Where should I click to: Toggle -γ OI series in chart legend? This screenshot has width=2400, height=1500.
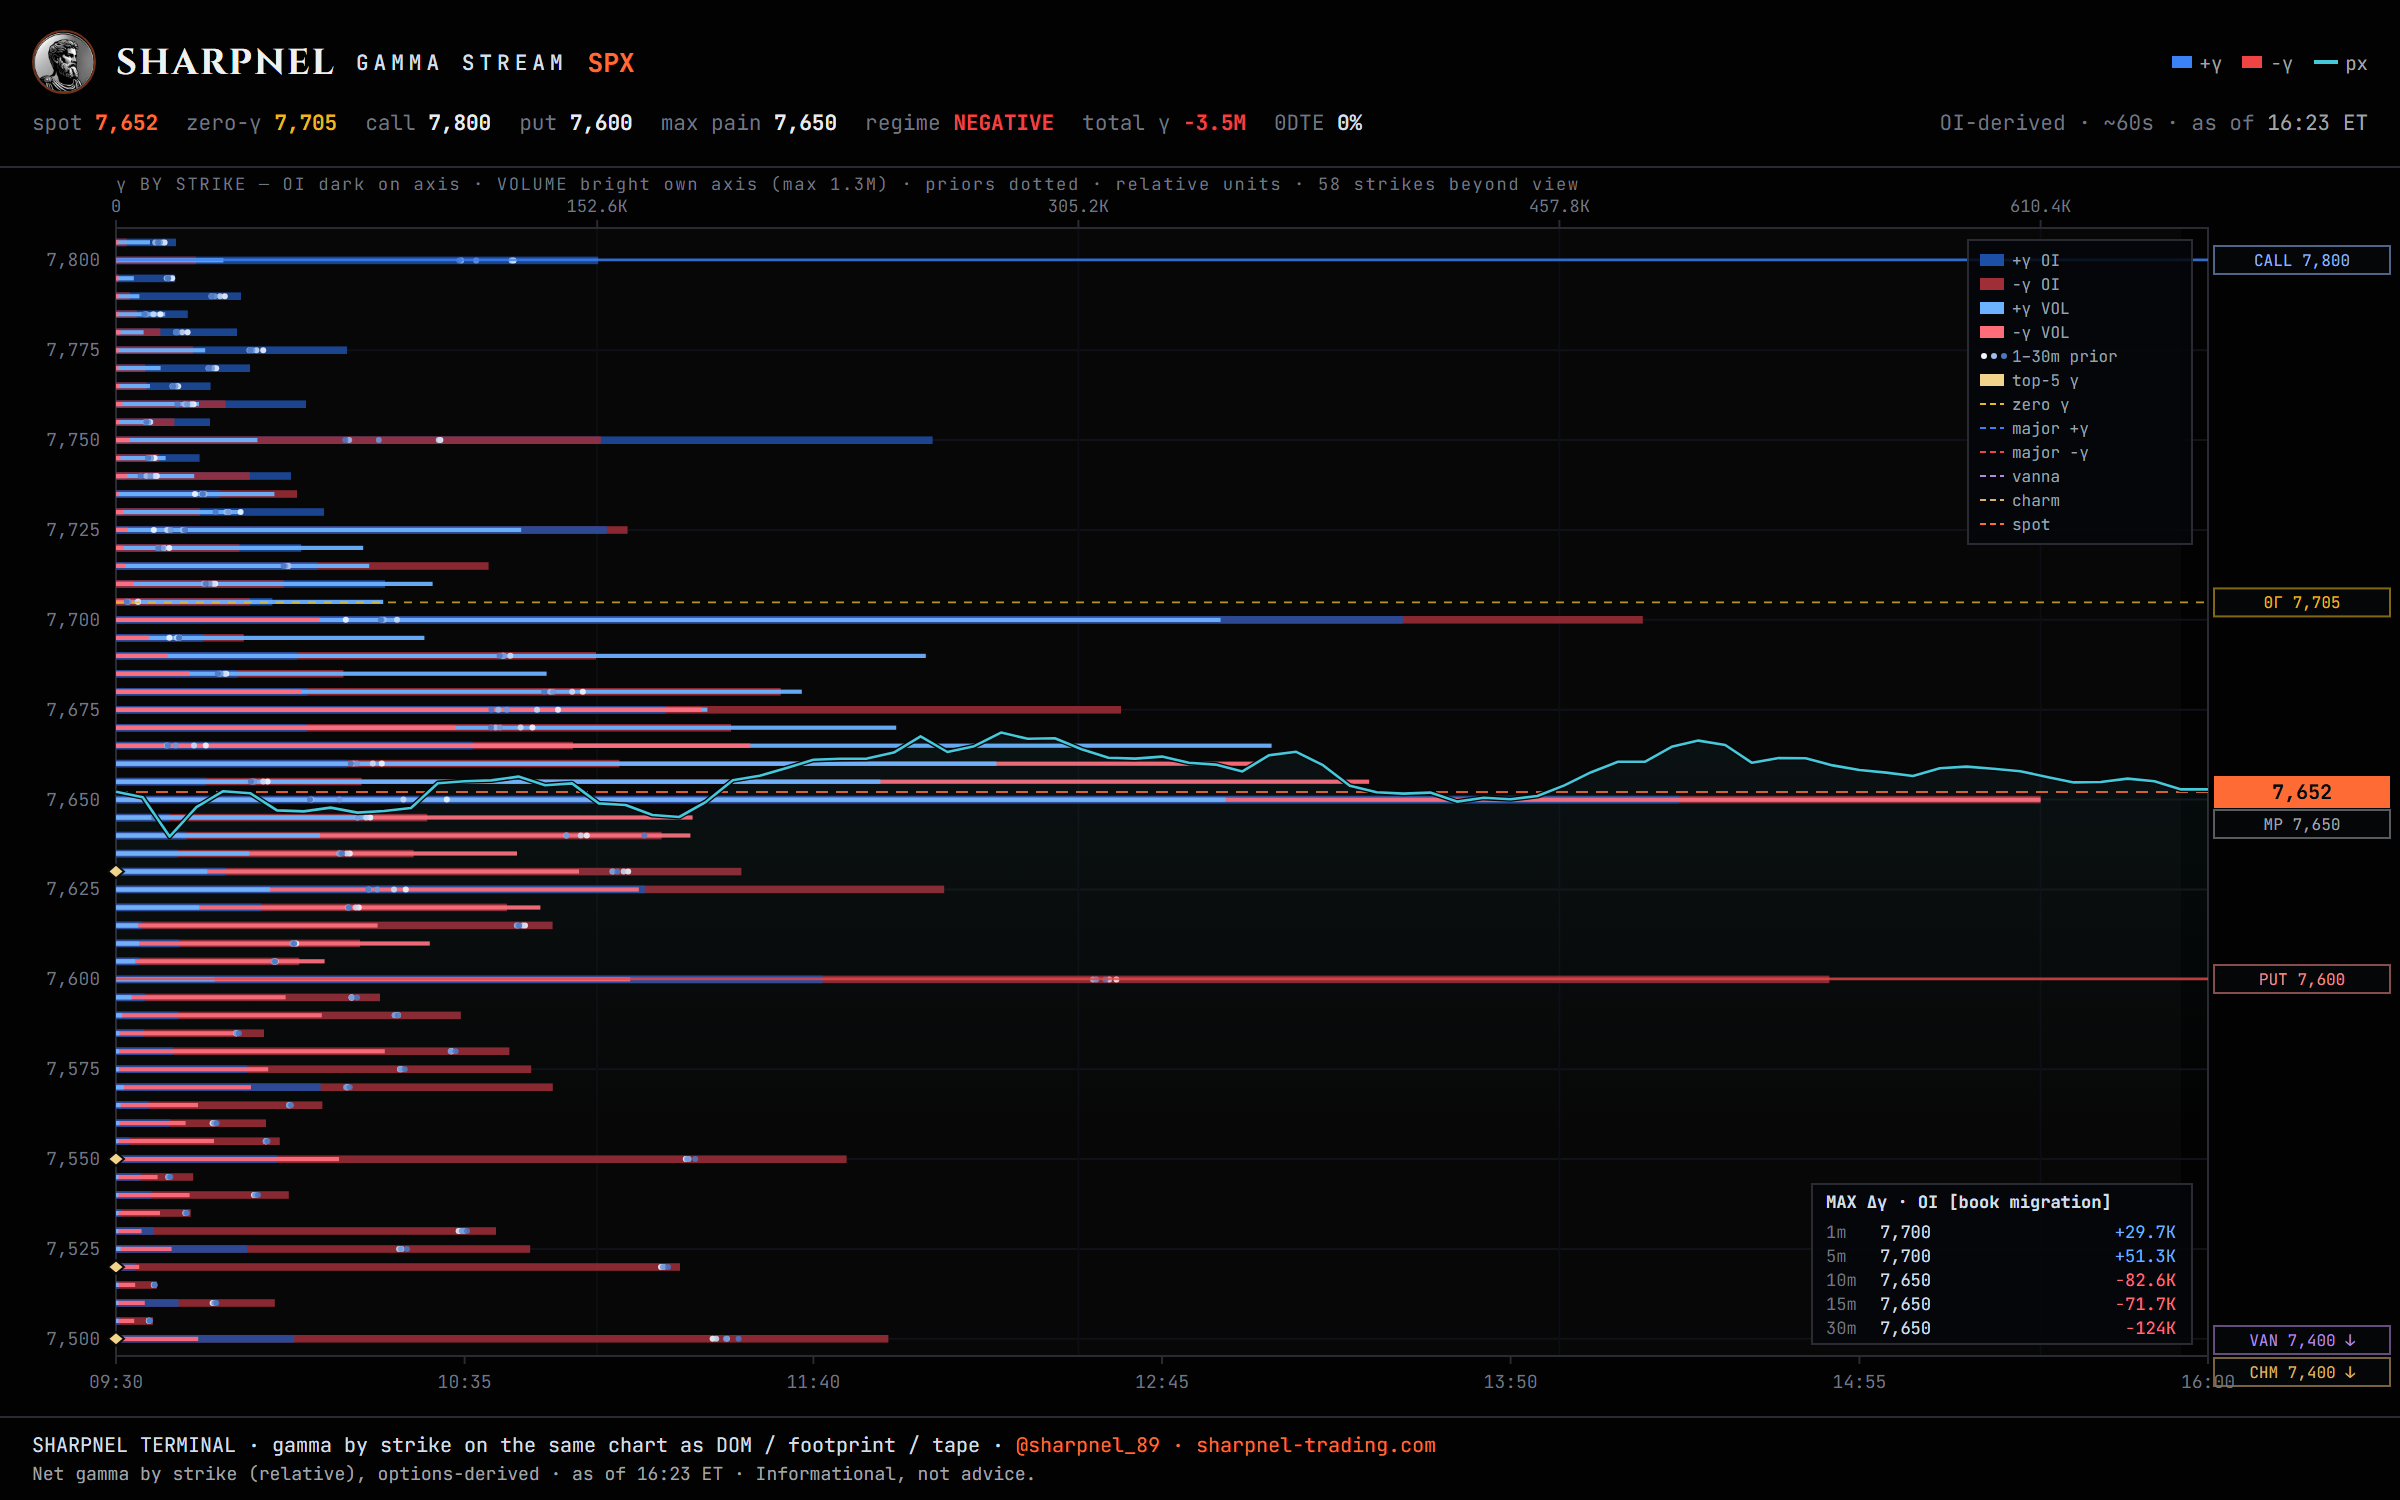(2020, 284)
